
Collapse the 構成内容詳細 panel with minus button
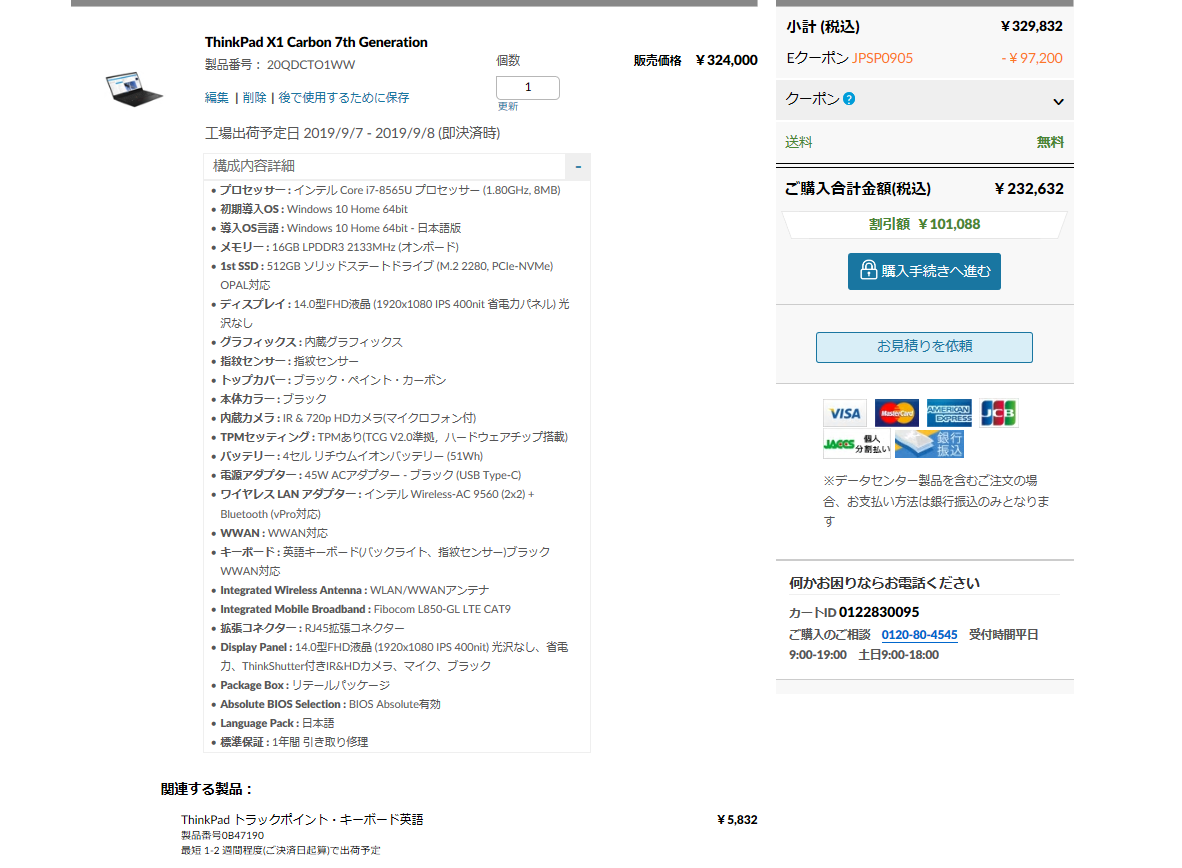coord(578,167)
